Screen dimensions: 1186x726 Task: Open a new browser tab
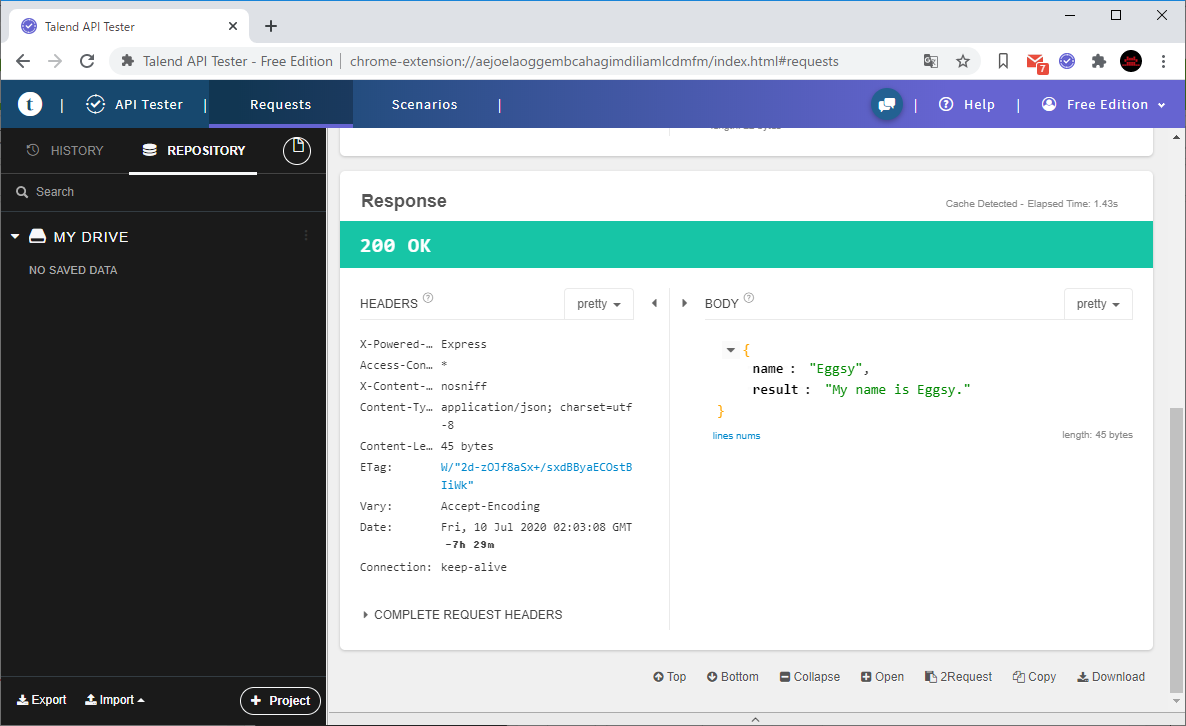[x=271, y=26]
